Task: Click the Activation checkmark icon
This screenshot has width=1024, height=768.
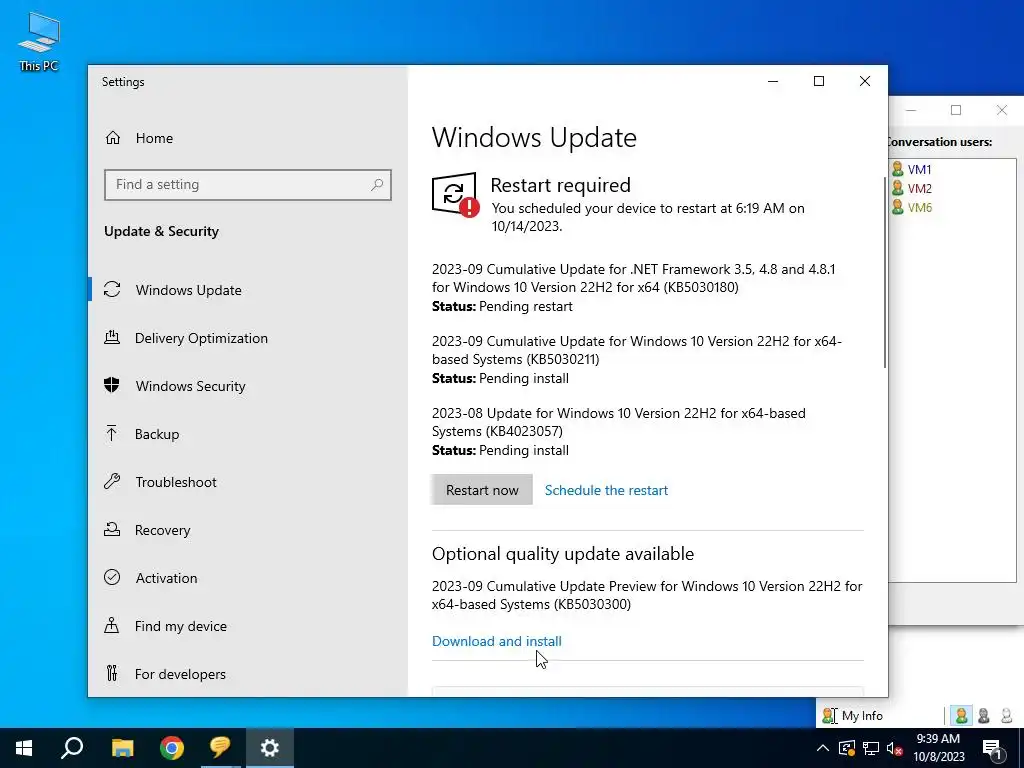Action: tap(112, 577)
